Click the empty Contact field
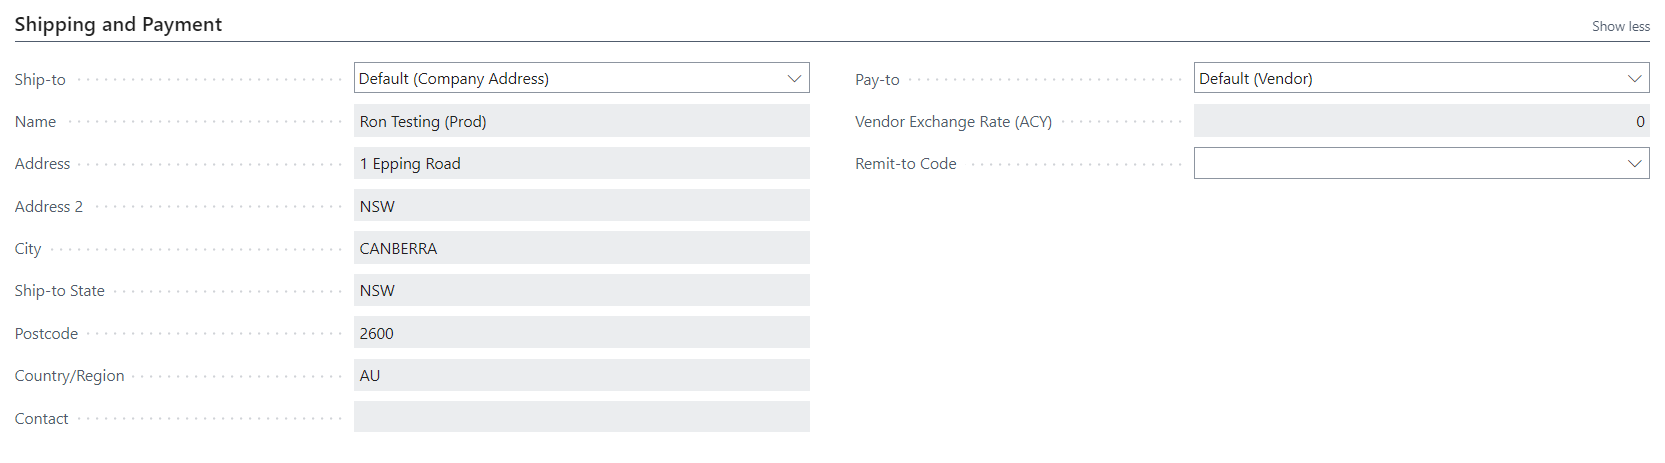 (x=582, y=417)
